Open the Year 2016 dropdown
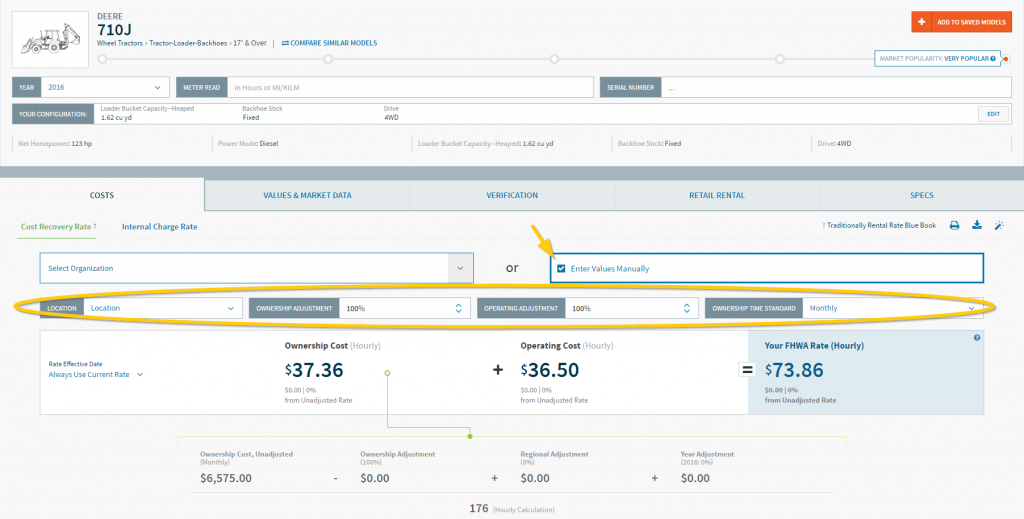This screenshot has height=519, width=1024. [104, 87]
